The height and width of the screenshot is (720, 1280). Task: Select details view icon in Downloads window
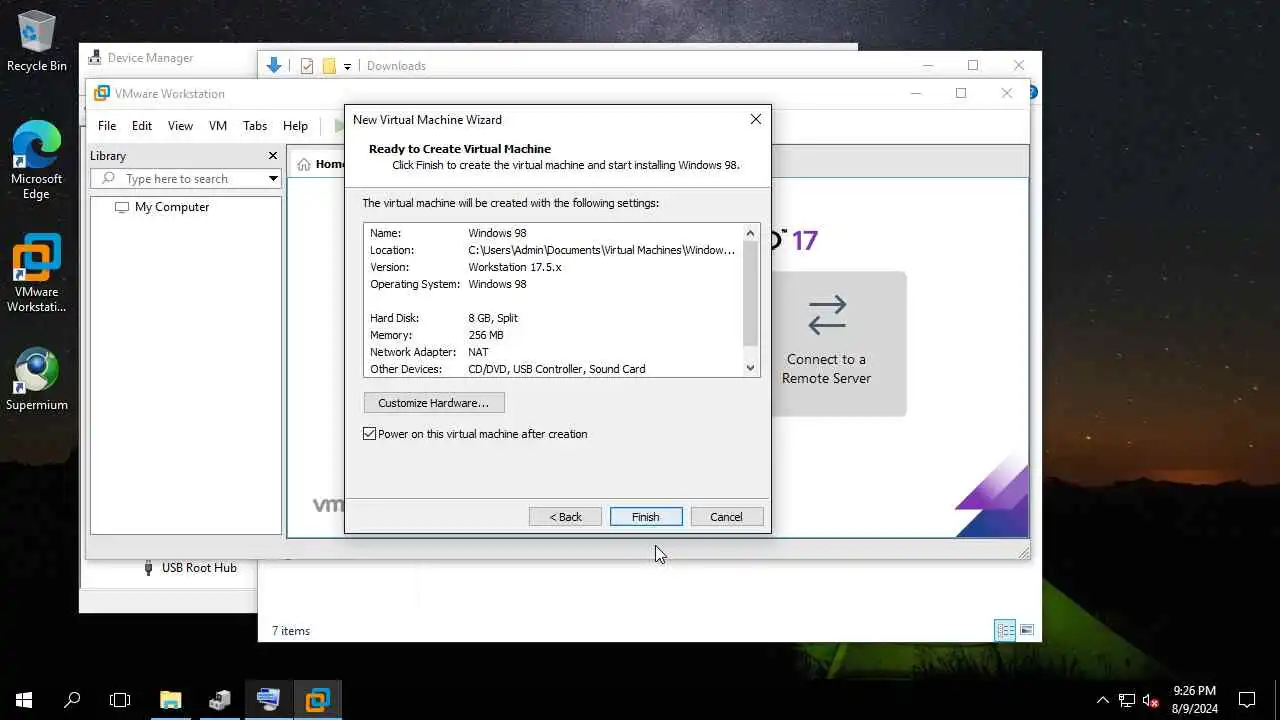(x=1005, y=630)
